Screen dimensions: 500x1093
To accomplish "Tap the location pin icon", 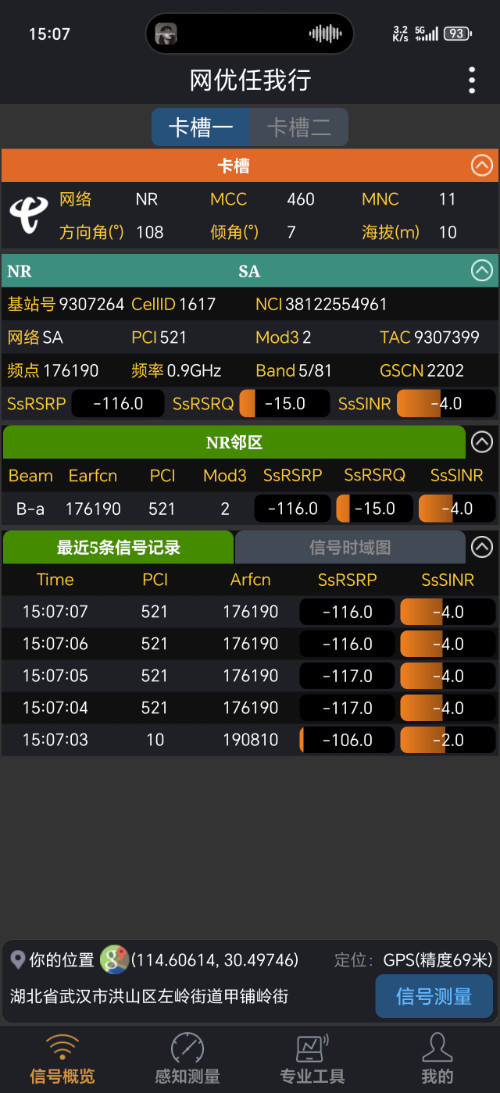I will 18,960.
